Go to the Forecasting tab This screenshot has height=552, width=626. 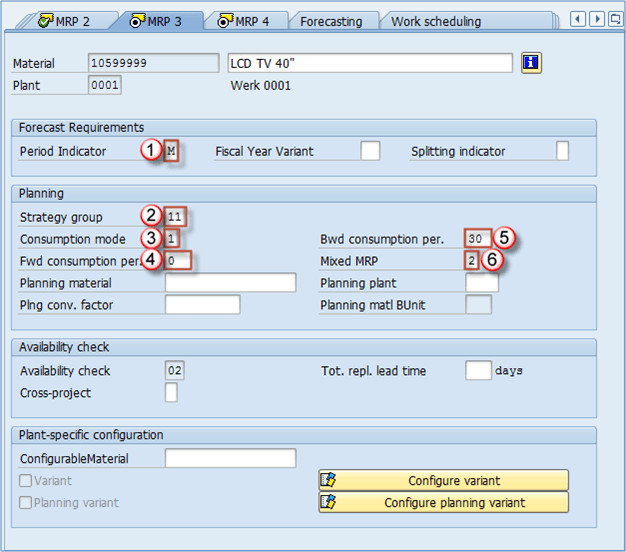coord(331,21)
